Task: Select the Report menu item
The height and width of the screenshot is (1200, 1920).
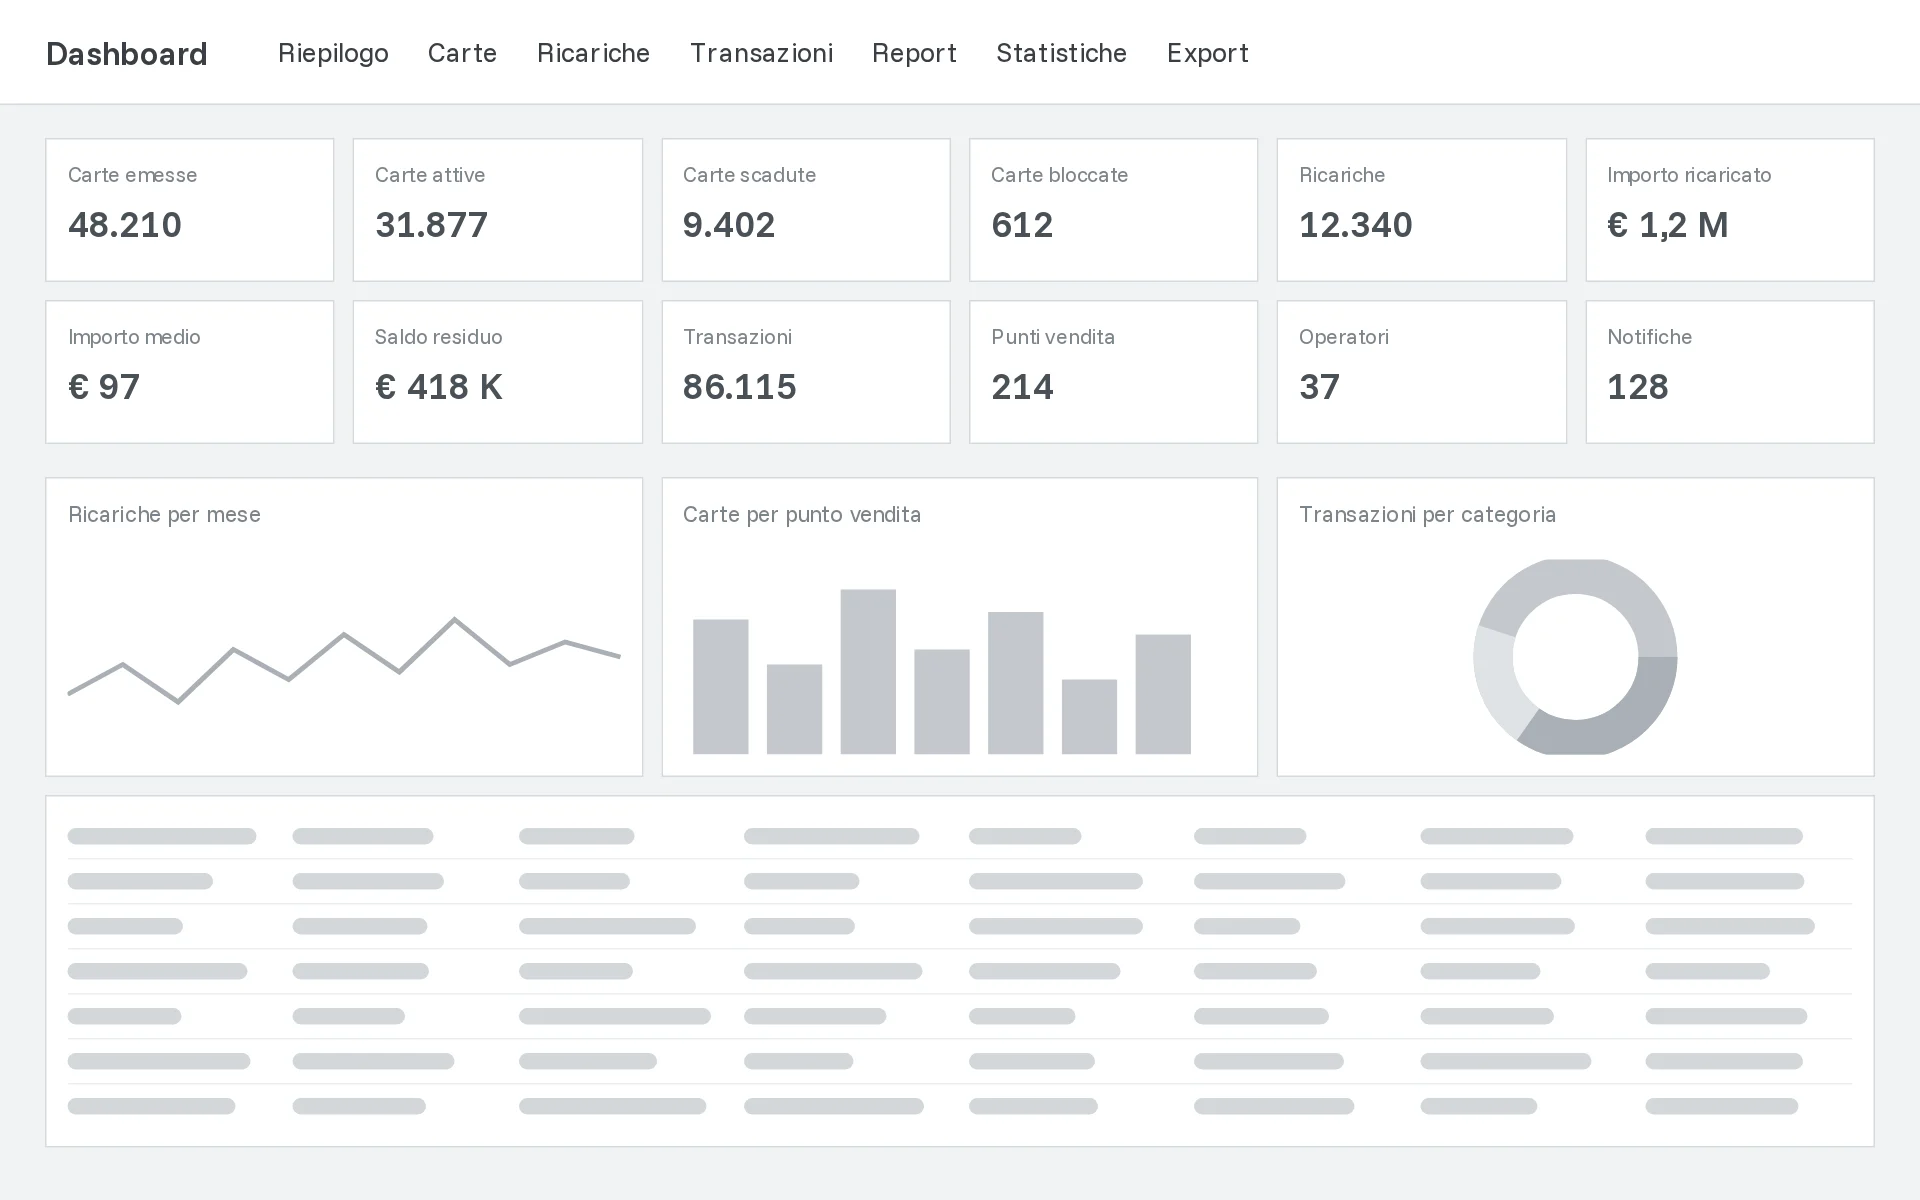Action: click(914, 53)
